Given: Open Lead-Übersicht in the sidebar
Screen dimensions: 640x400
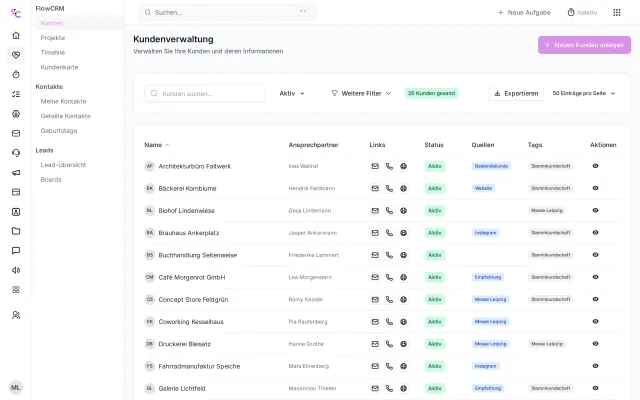Looking at the screenshot, I should (x=63, y=165).
